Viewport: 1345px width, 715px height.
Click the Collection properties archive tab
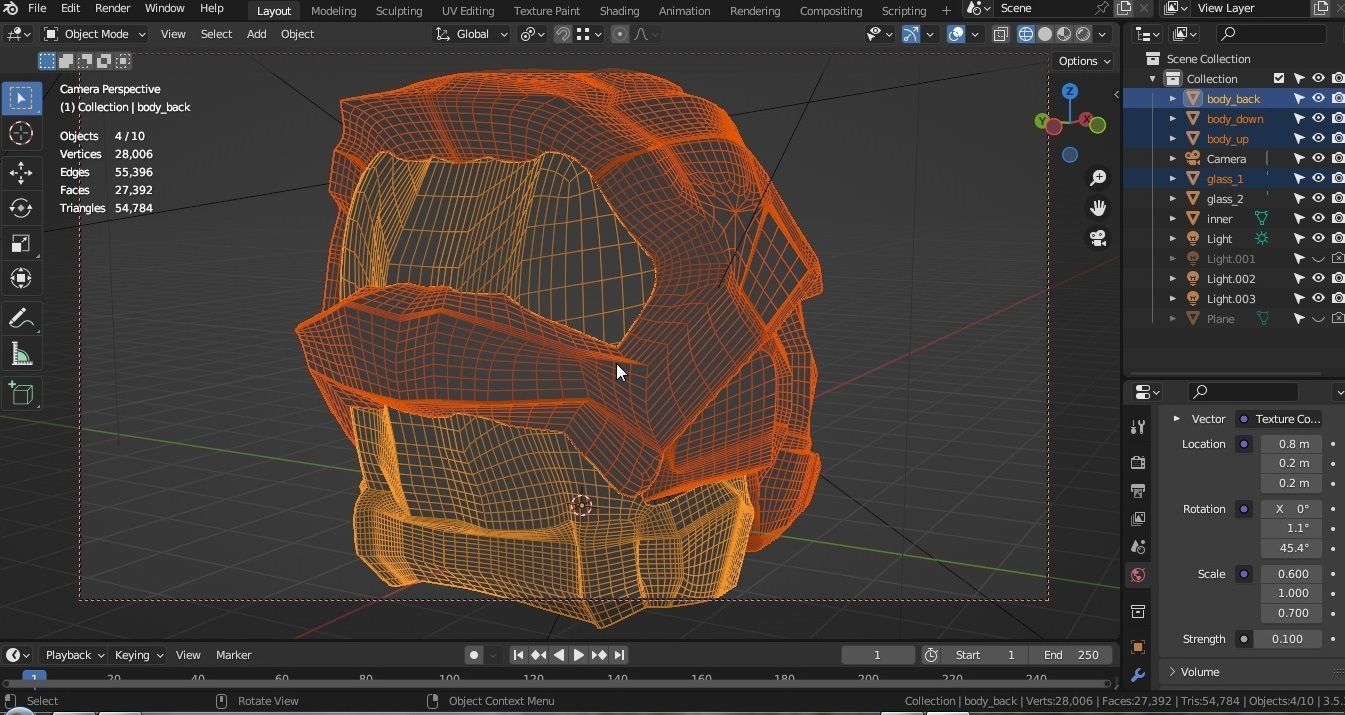point(1137,611)
